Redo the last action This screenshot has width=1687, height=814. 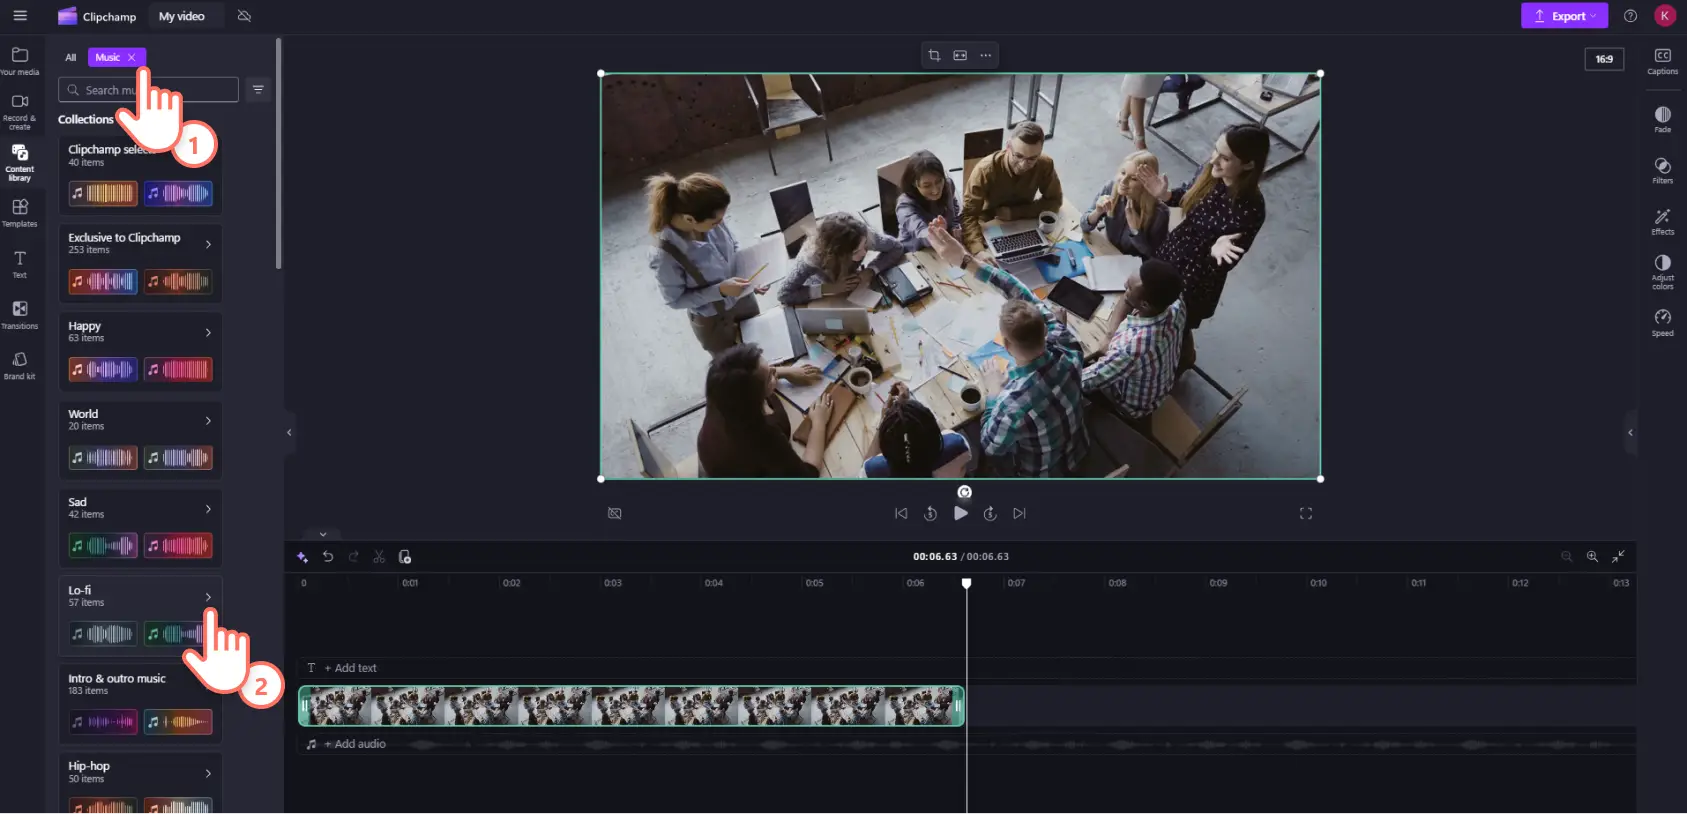(x=353, y=557)
